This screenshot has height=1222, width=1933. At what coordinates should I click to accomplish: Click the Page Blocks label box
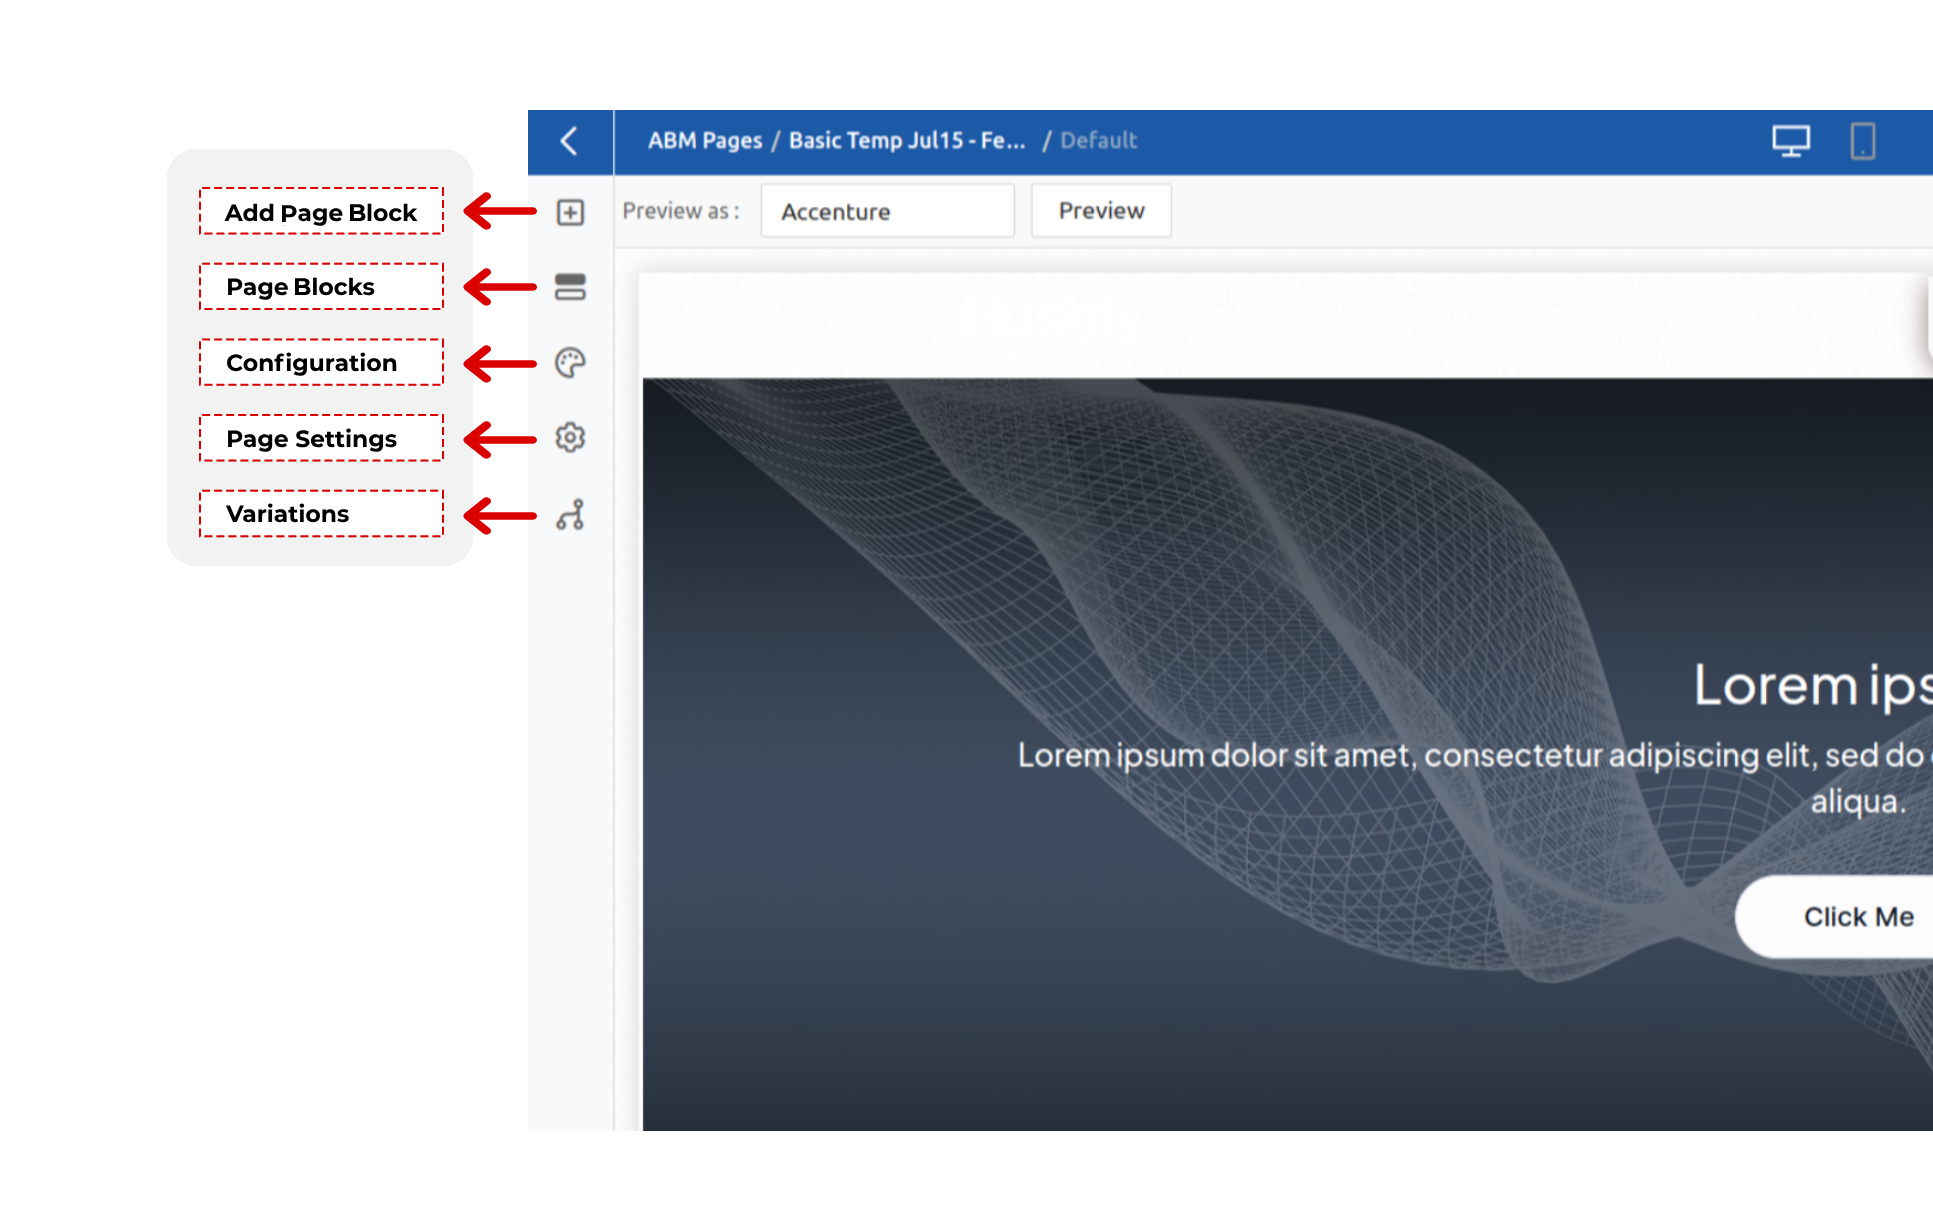coord(321,287)
